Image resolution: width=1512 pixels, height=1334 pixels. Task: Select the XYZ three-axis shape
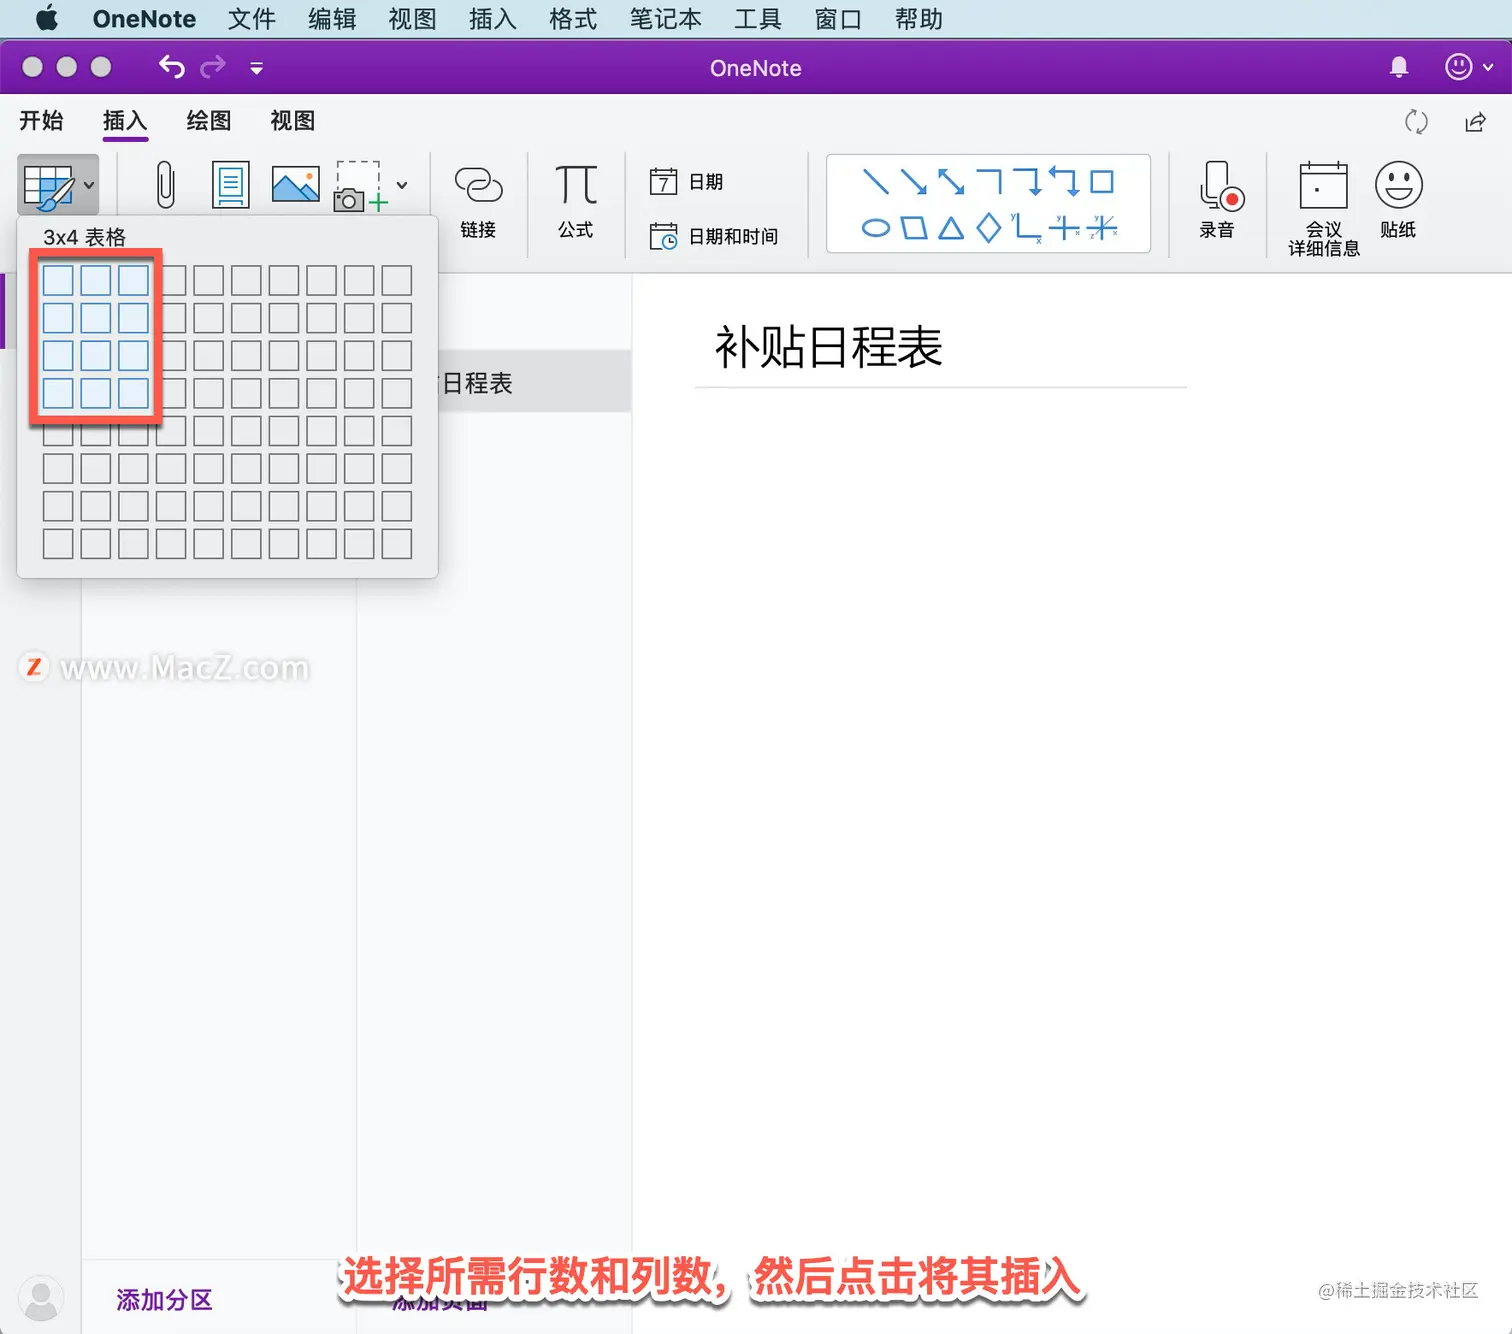coord(1102,228)
